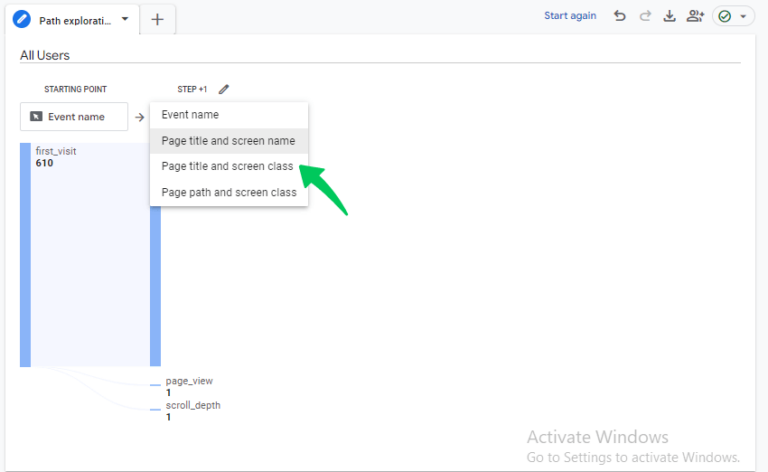Click the blue pencil Path exploration tab icon
Screen dimensions: 768x472
coord(22,19)
